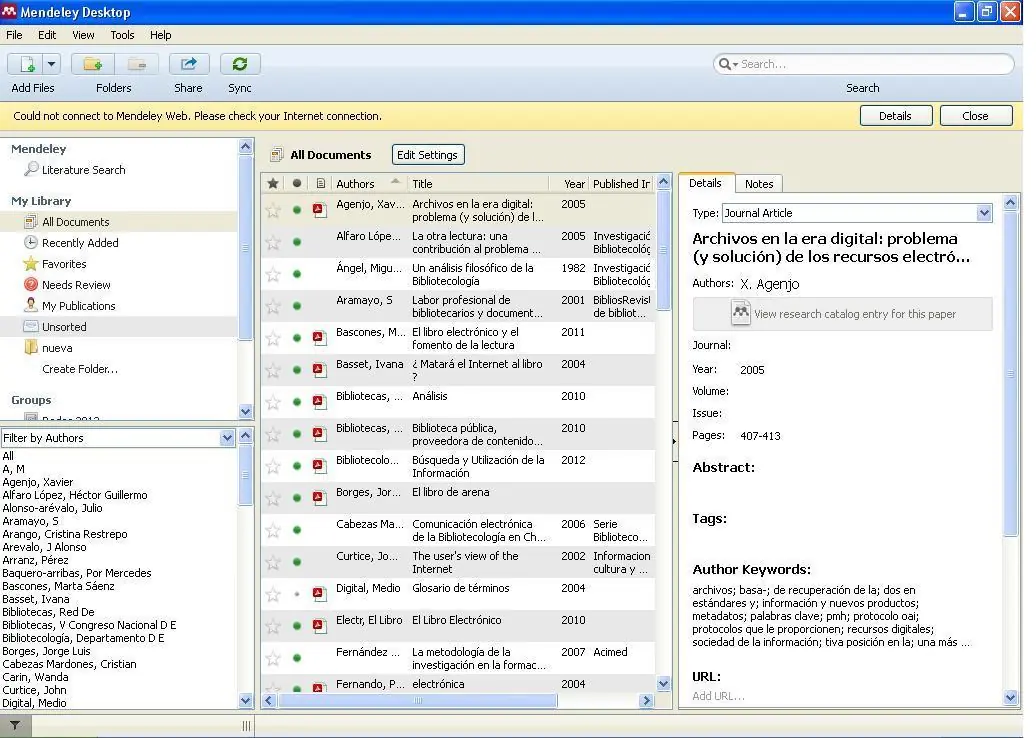Click details panel vertical scrollbar thumb
Image resolution: width=1036 pixels, height=738 pixels.
tap(1011, 373)
